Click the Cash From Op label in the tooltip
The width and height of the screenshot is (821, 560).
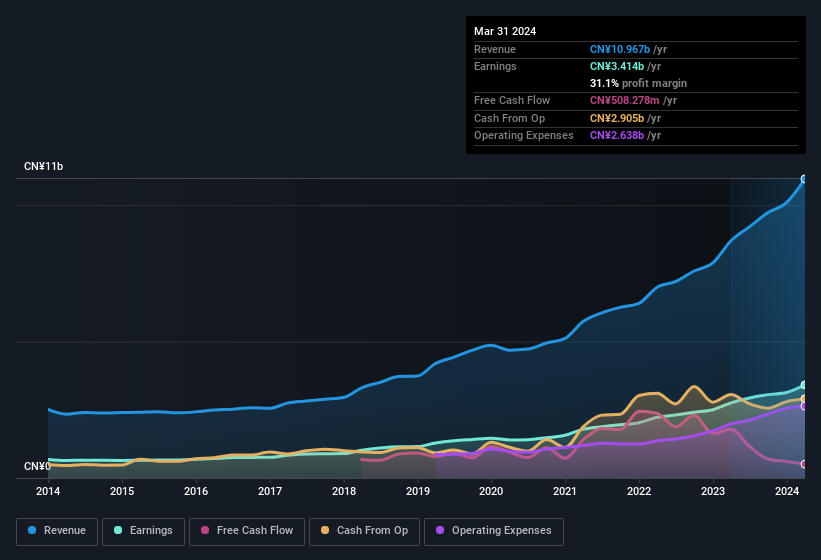tap(509, 118)
